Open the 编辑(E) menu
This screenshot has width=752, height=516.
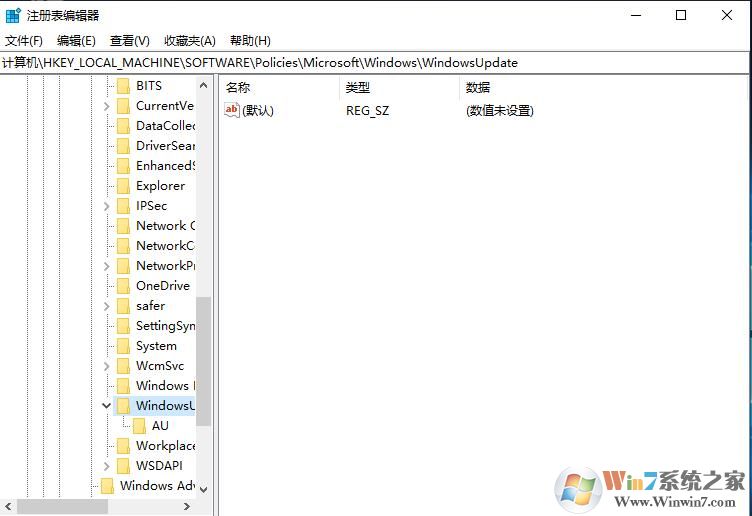coord(76,41)
